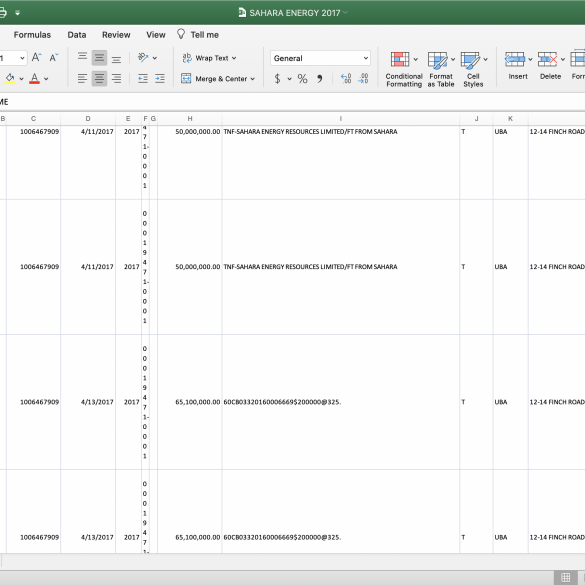Select column I header
This screenshot has height=585, width=585.
point(340,119)
